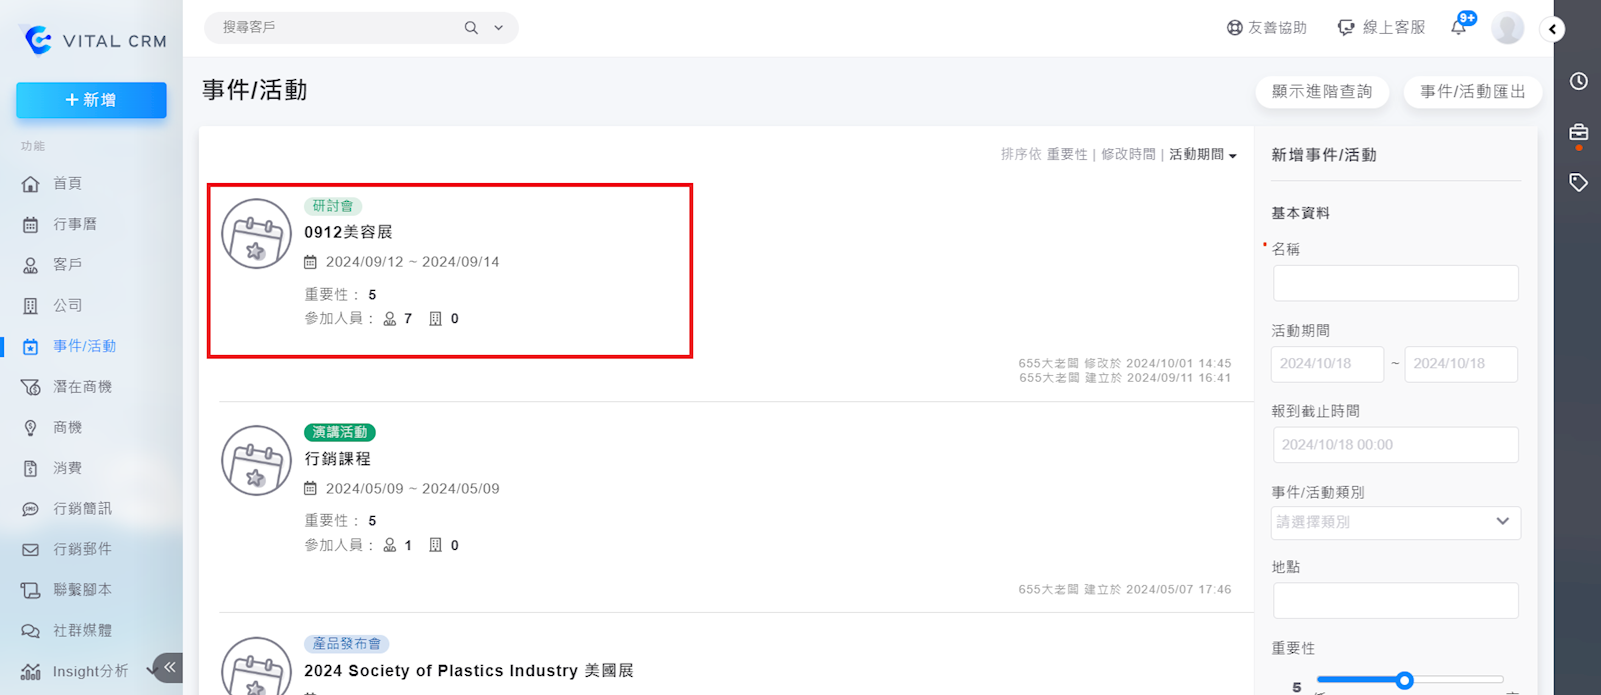Viewport: 1601px width, 695px height.
Task: Open the 活動期間 sort dropdown
Action: (x=1203, y=155)
